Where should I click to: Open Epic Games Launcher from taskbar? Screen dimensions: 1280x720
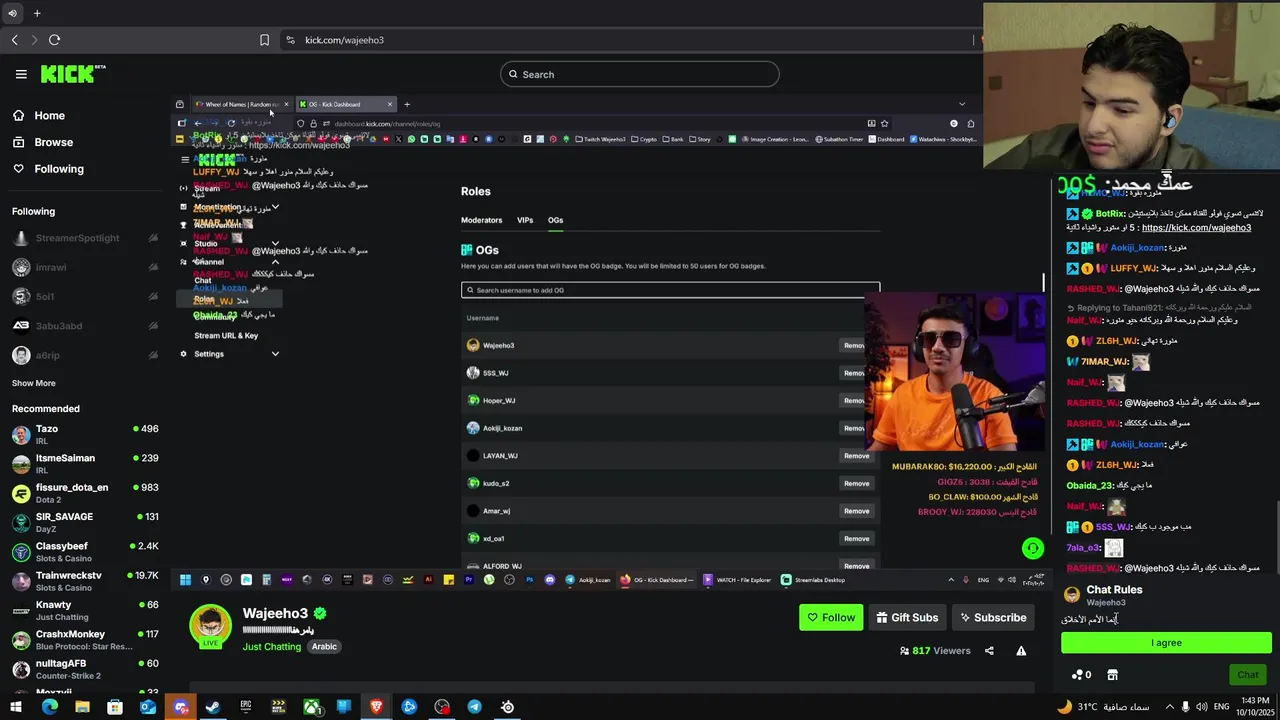coord(246,707)
